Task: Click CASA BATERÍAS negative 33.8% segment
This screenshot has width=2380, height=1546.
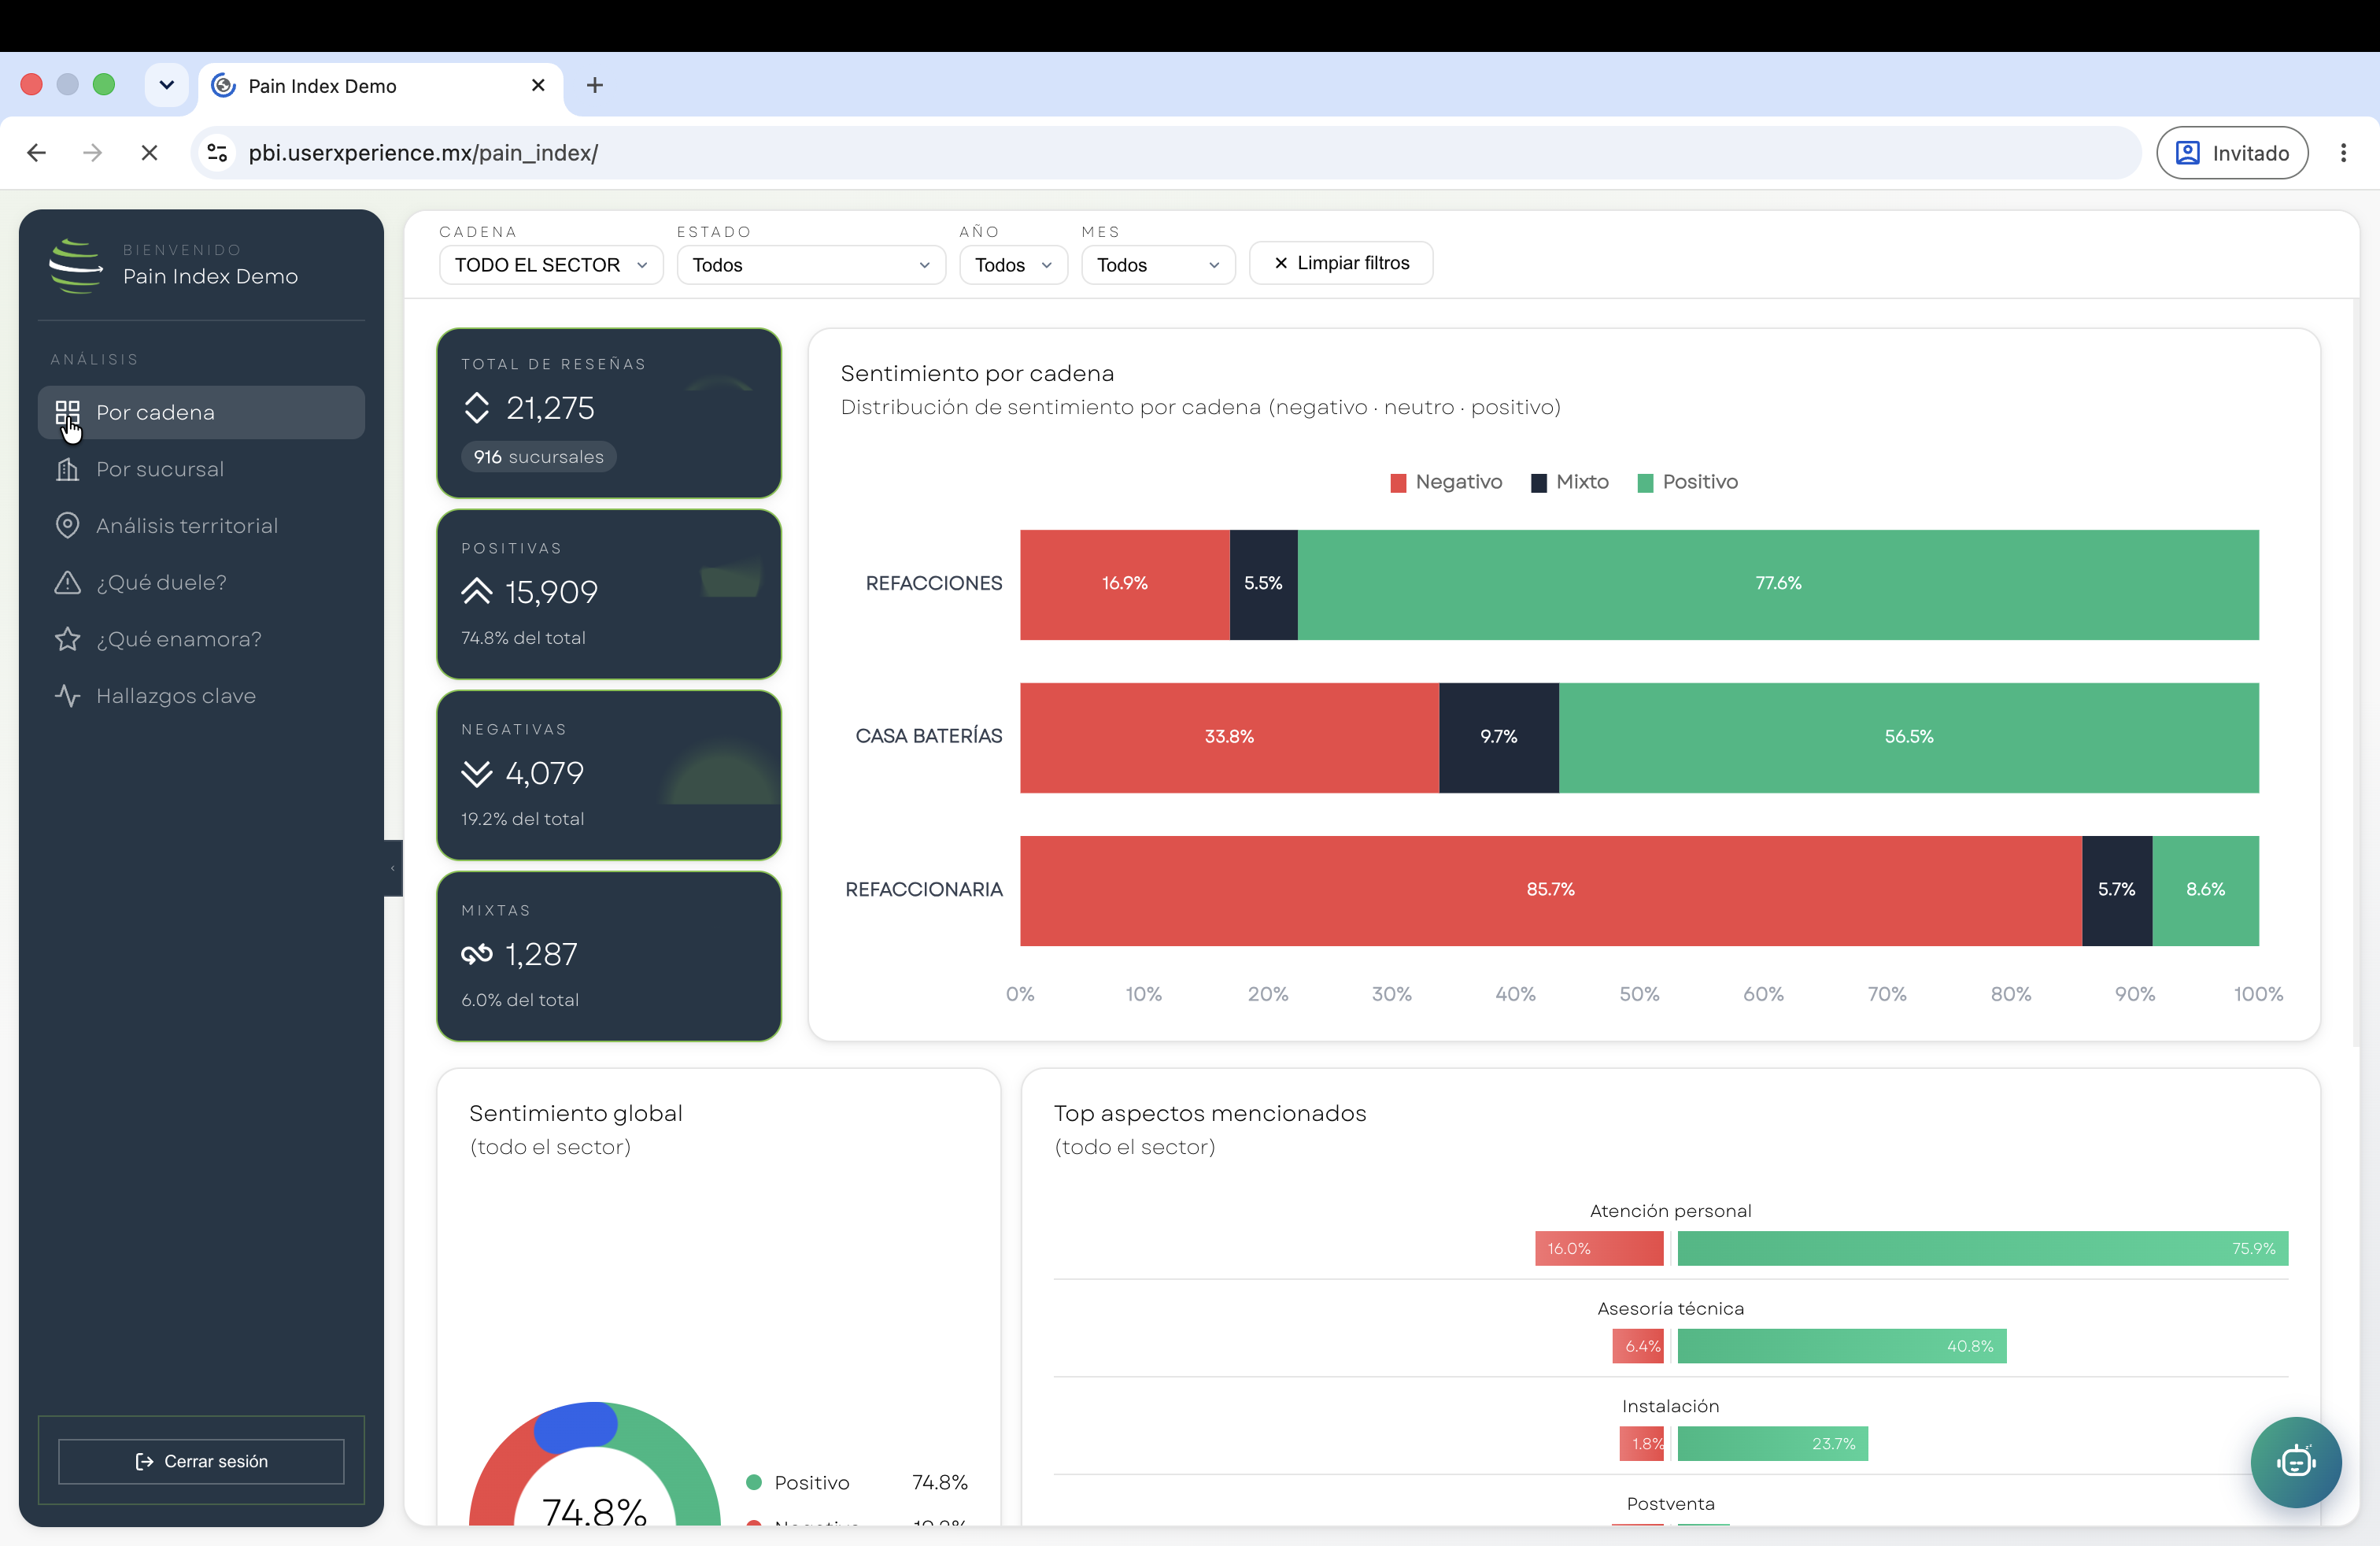Action: click(x=1229, y=738)
